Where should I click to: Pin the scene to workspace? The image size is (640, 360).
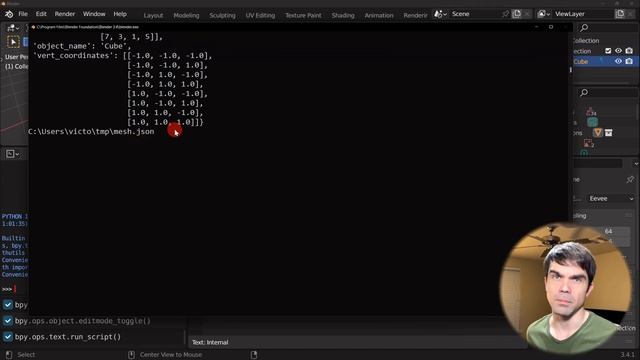click(506, 14)
